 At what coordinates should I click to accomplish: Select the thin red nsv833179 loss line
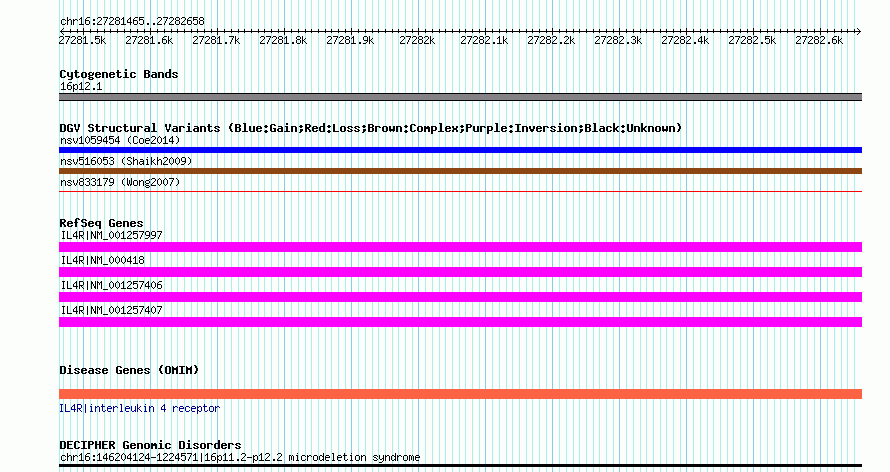click(460, 192)
